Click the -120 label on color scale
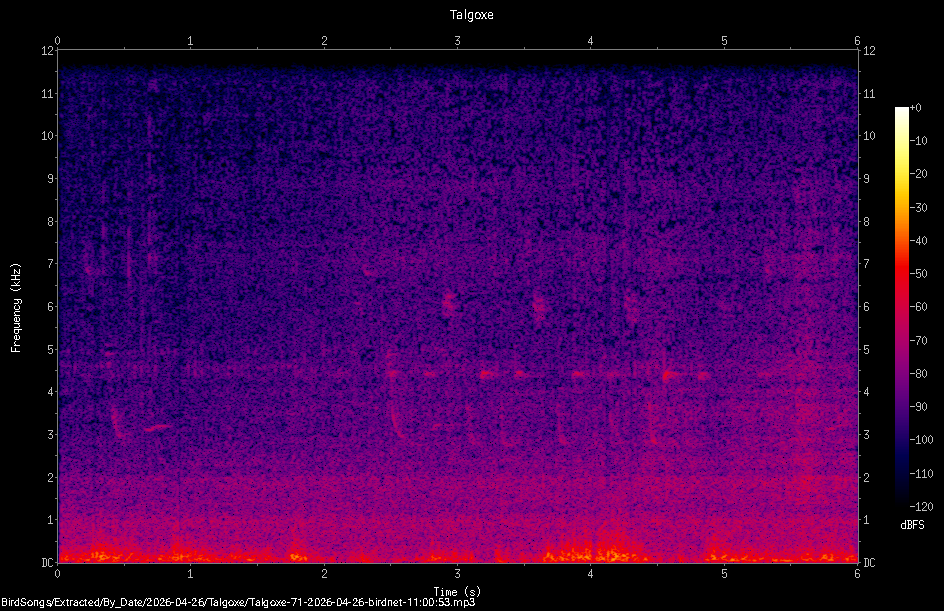The image size is (944, 611). pyautogui.click(x=922, y=507)
